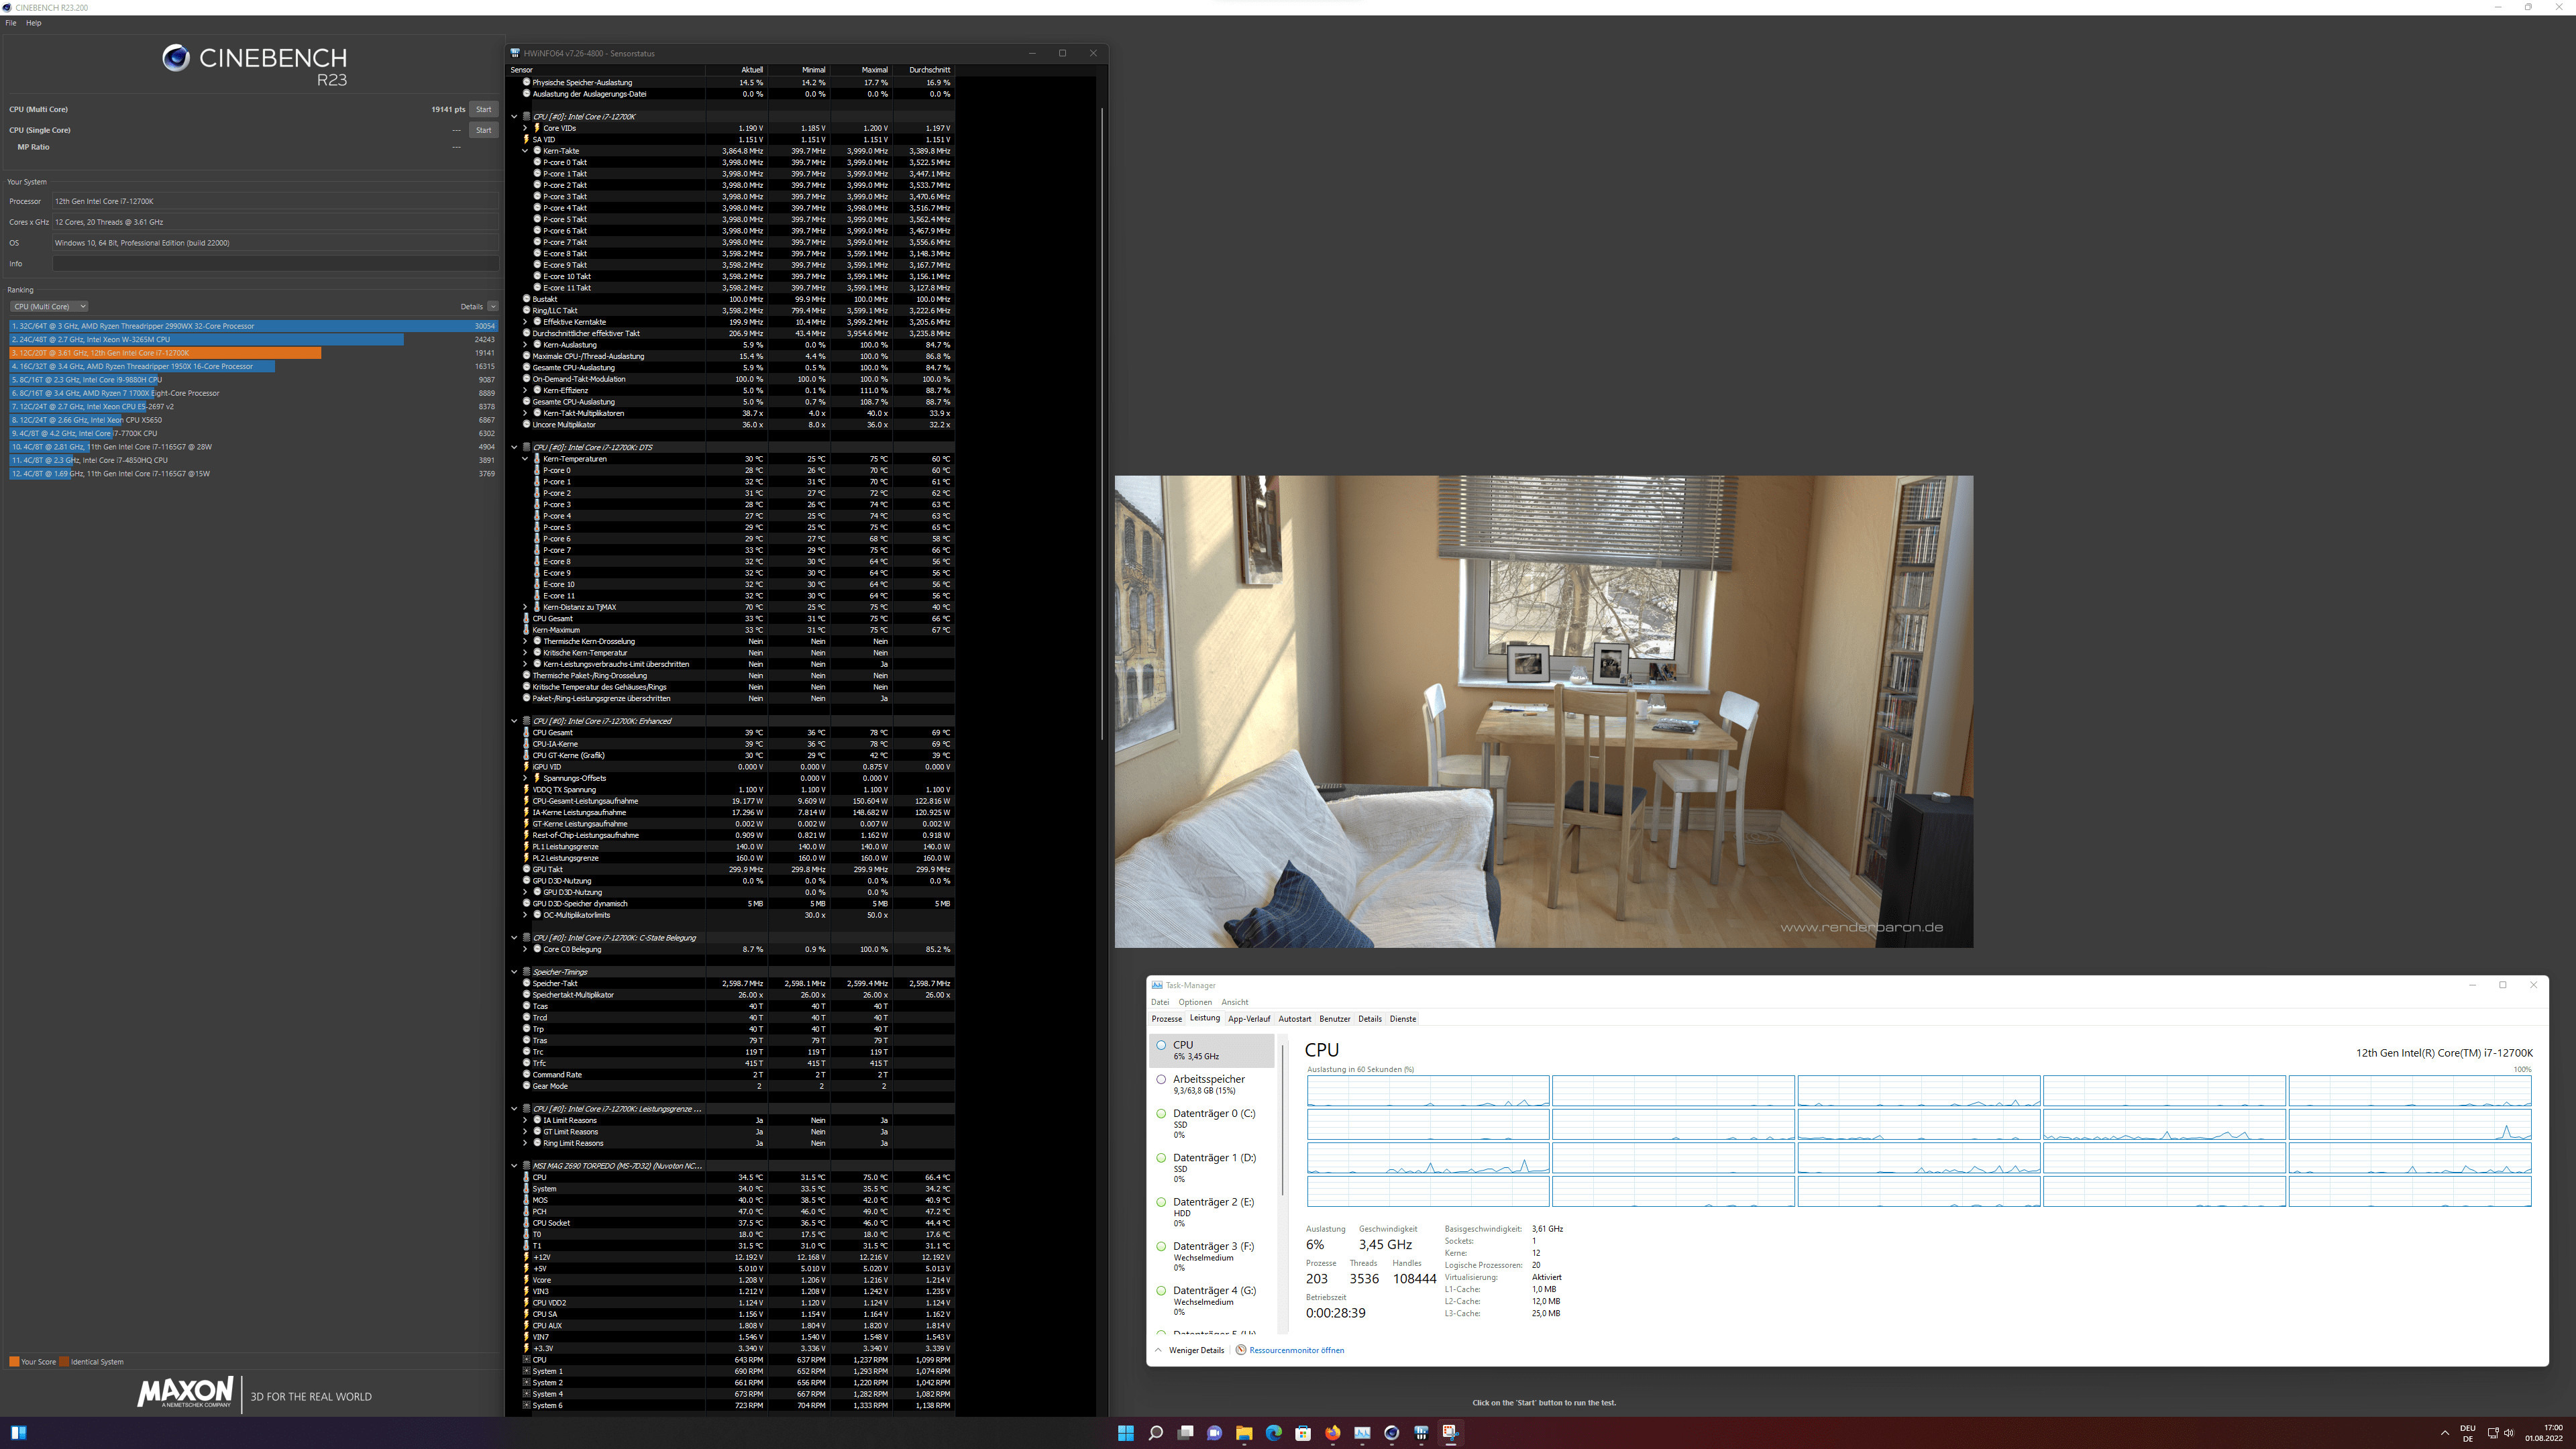The width and height of the screenshot is (2576, 1449).
Task: Switch to the Dienste tab
Action: click(x=1403, y=1019)
